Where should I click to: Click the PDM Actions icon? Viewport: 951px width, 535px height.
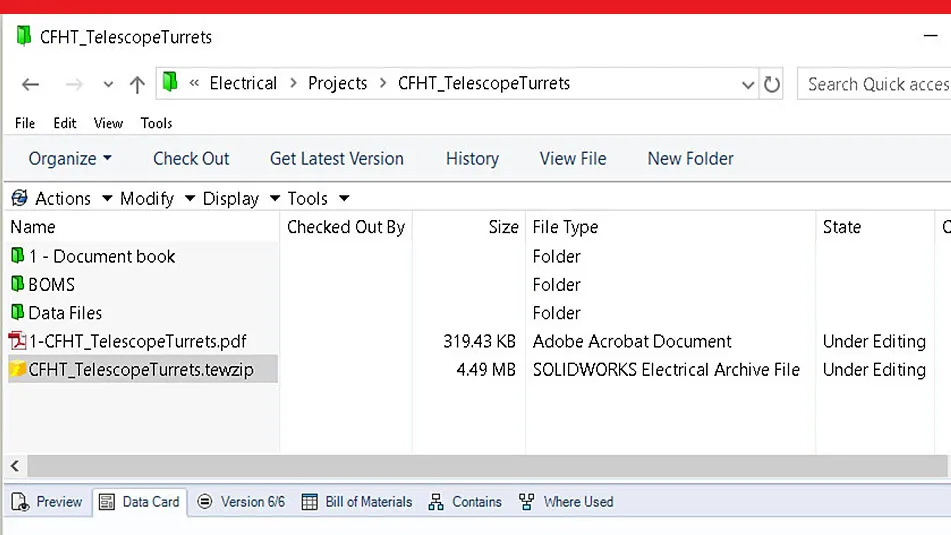[x=19, y=198]
